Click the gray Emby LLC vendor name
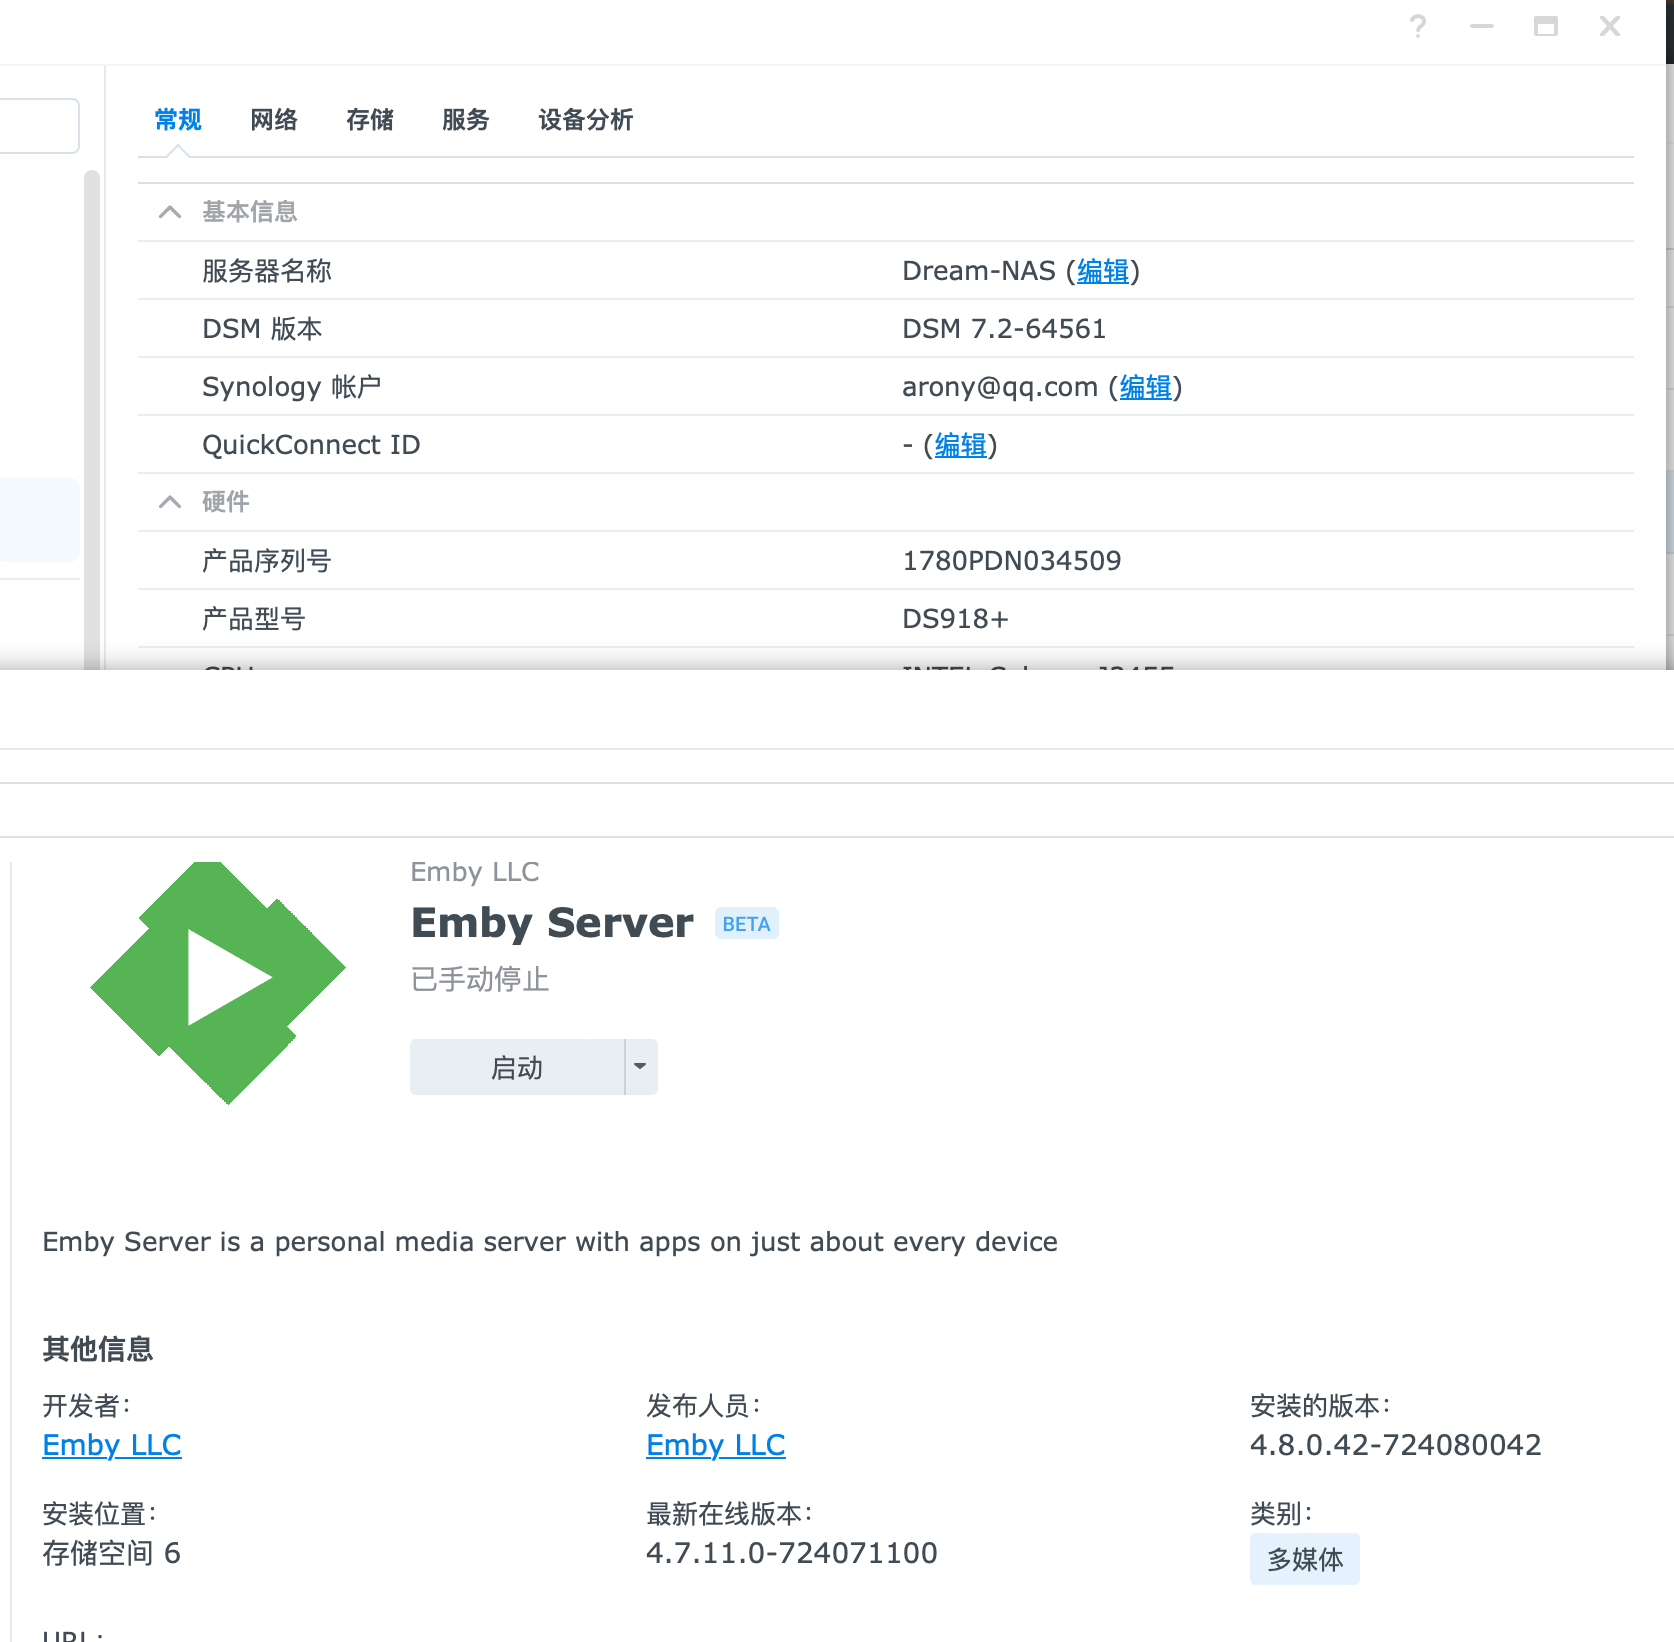The height and width of the screenshot is (1642, 1674). tap(475, 872)
